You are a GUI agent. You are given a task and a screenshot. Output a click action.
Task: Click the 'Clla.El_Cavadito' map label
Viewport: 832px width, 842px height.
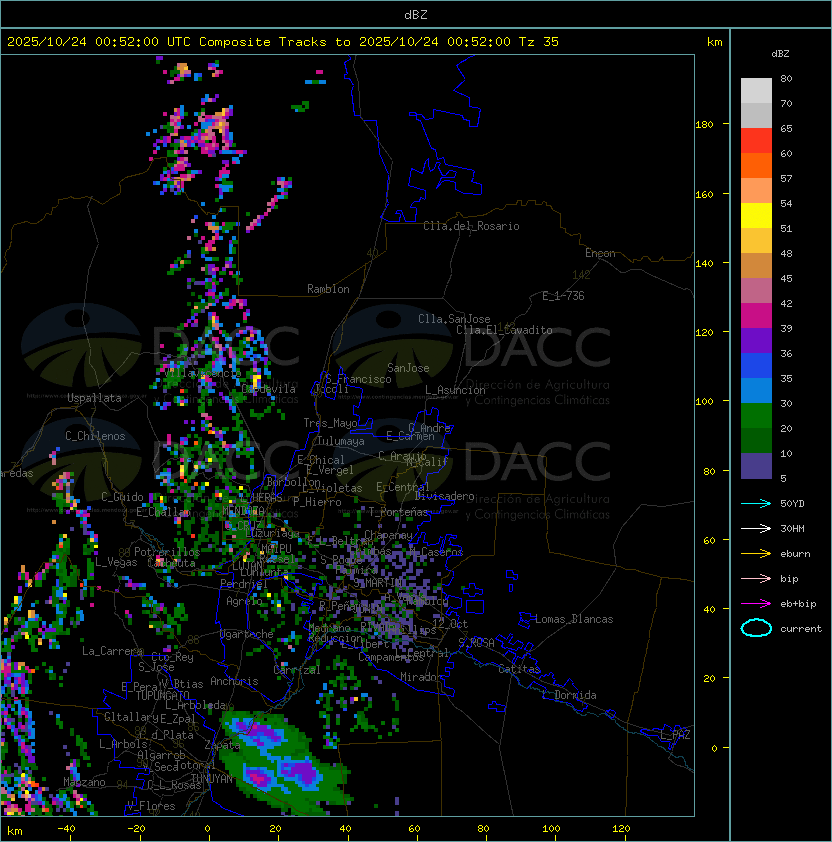(x=504, y=330)
